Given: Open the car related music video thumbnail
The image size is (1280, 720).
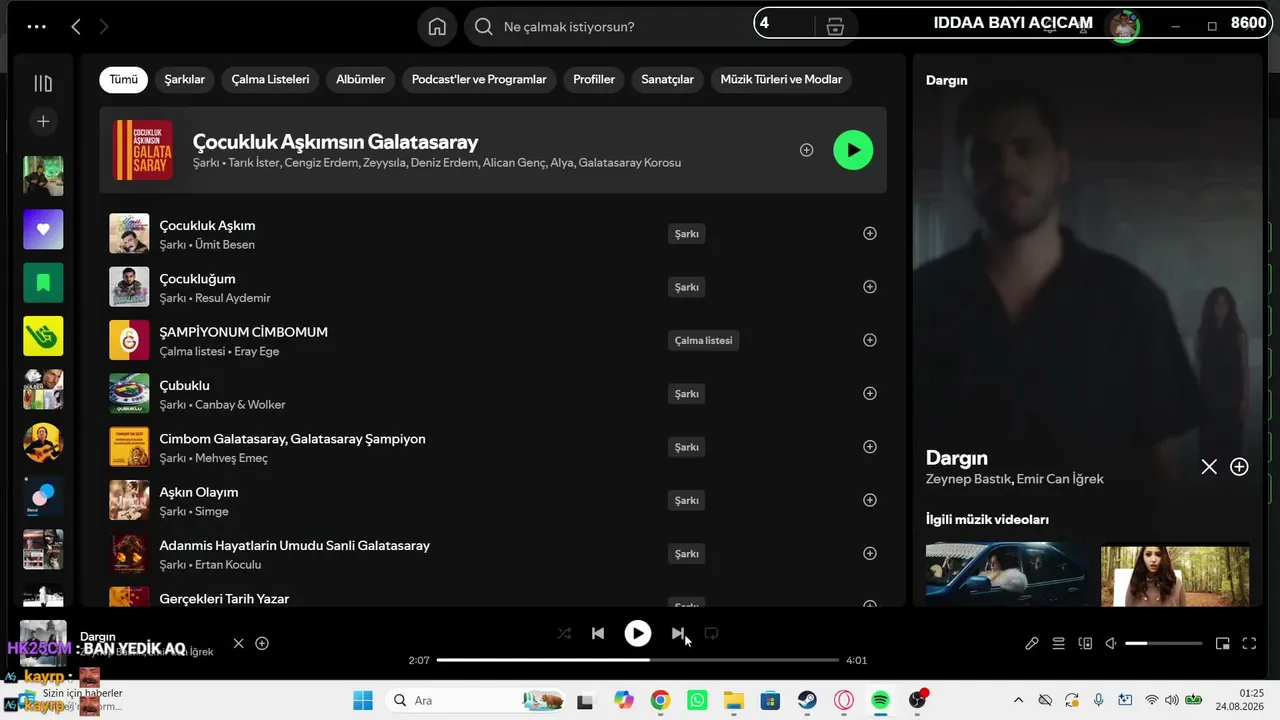Looking at the screenshot, I should coord(1008,574).
